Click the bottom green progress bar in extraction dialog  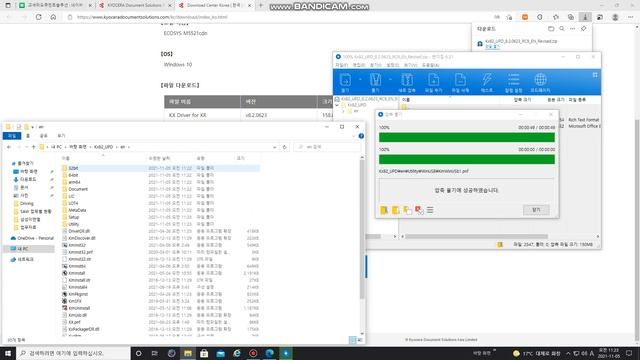467,159
